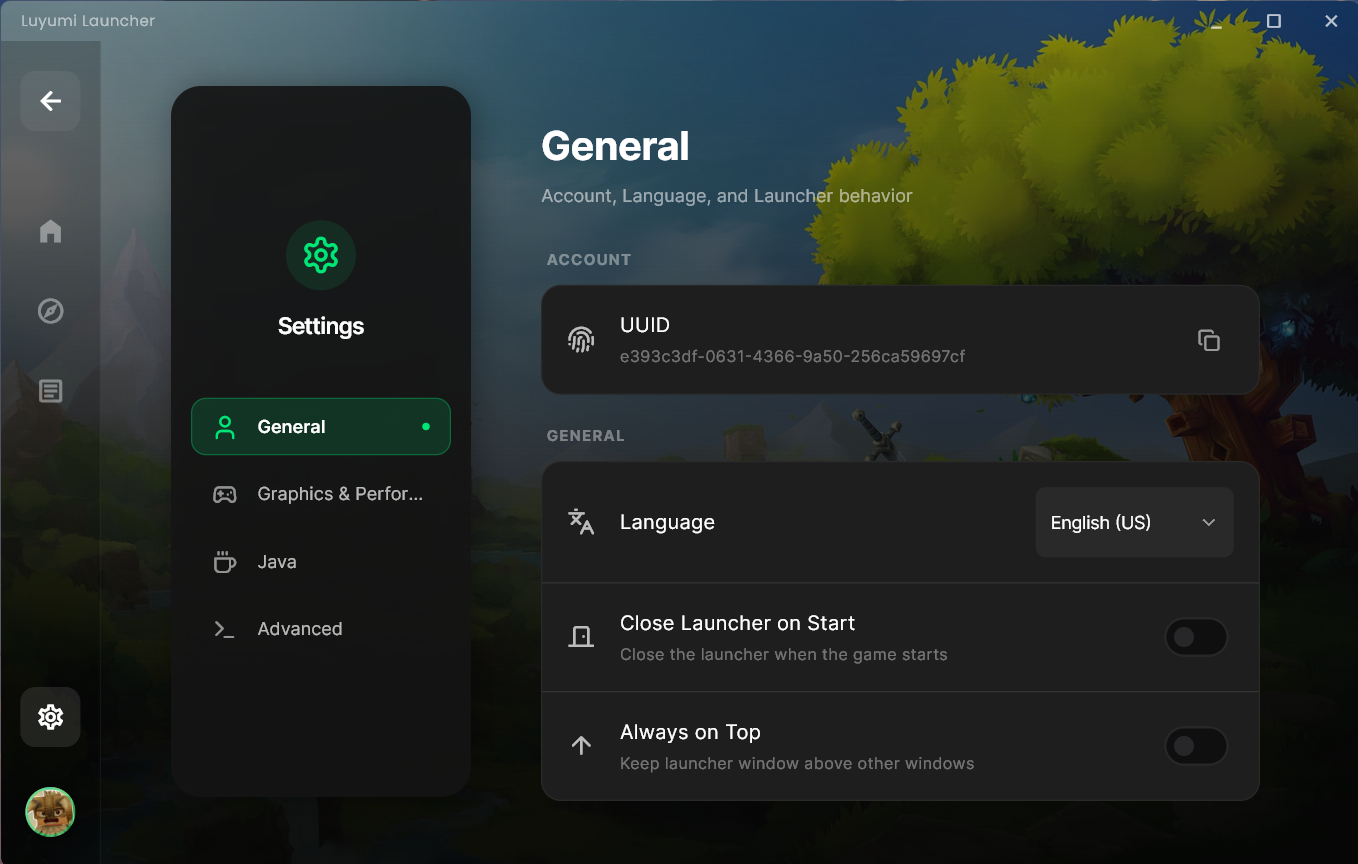Maximize the Luyumi Launcher window

[x=1274, y=21]
